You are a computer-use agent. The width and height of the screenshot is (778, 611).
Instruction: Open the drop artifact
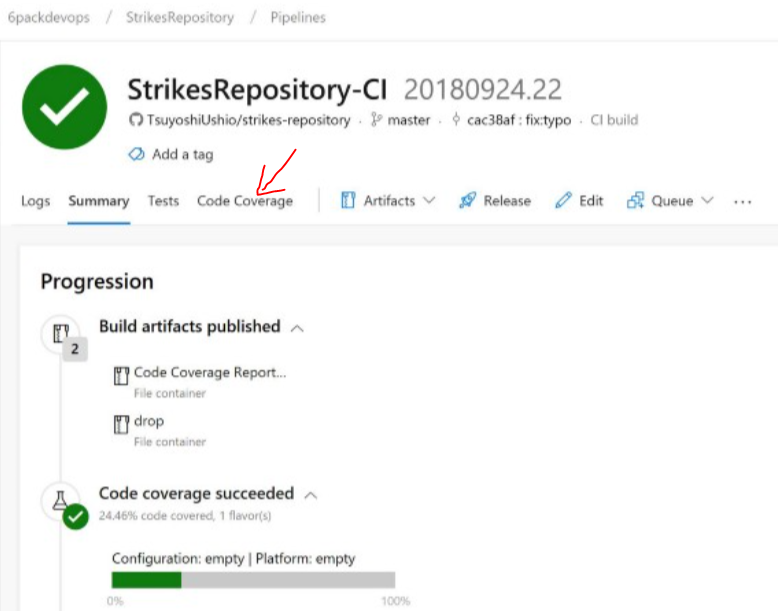(149, 421)
